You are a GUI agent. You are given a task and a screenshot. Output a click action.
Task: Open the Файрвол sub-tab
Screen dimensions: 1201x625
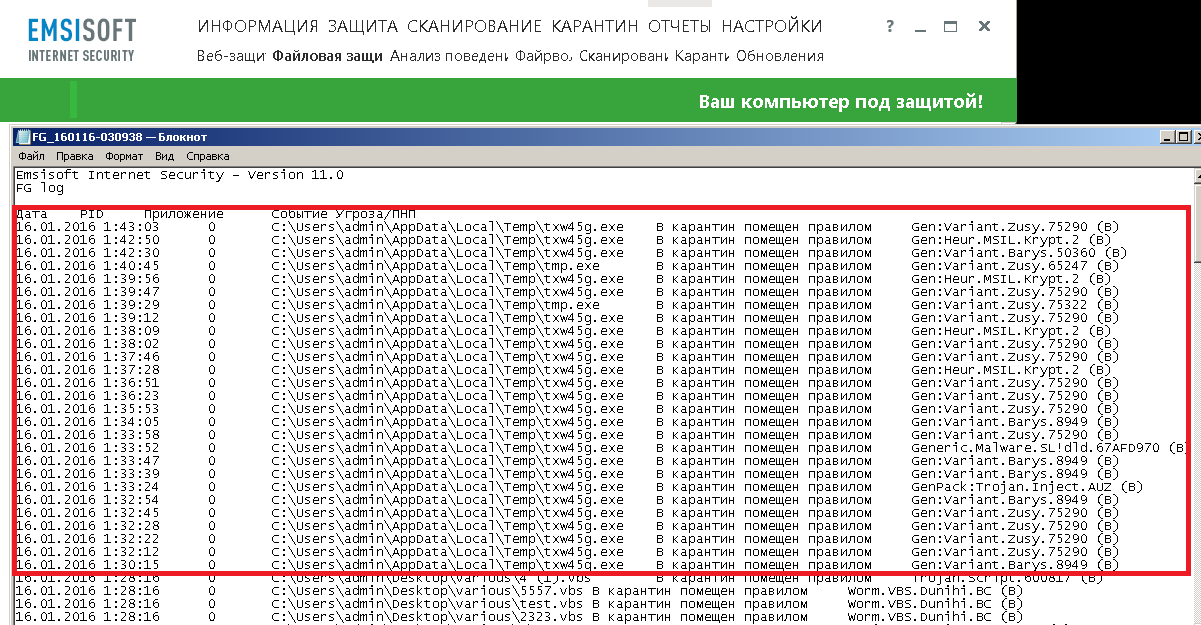(x=544, y=56)
